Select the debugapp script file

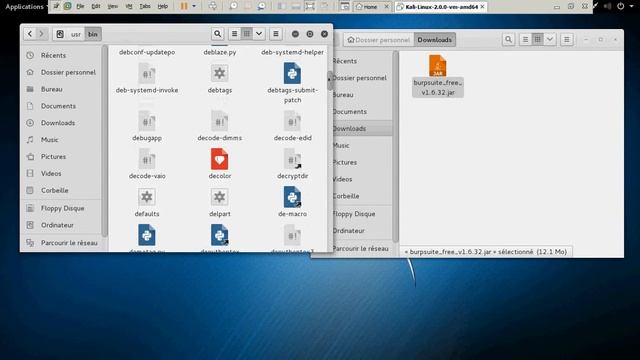pyautogui.click(x=147, y=121)
